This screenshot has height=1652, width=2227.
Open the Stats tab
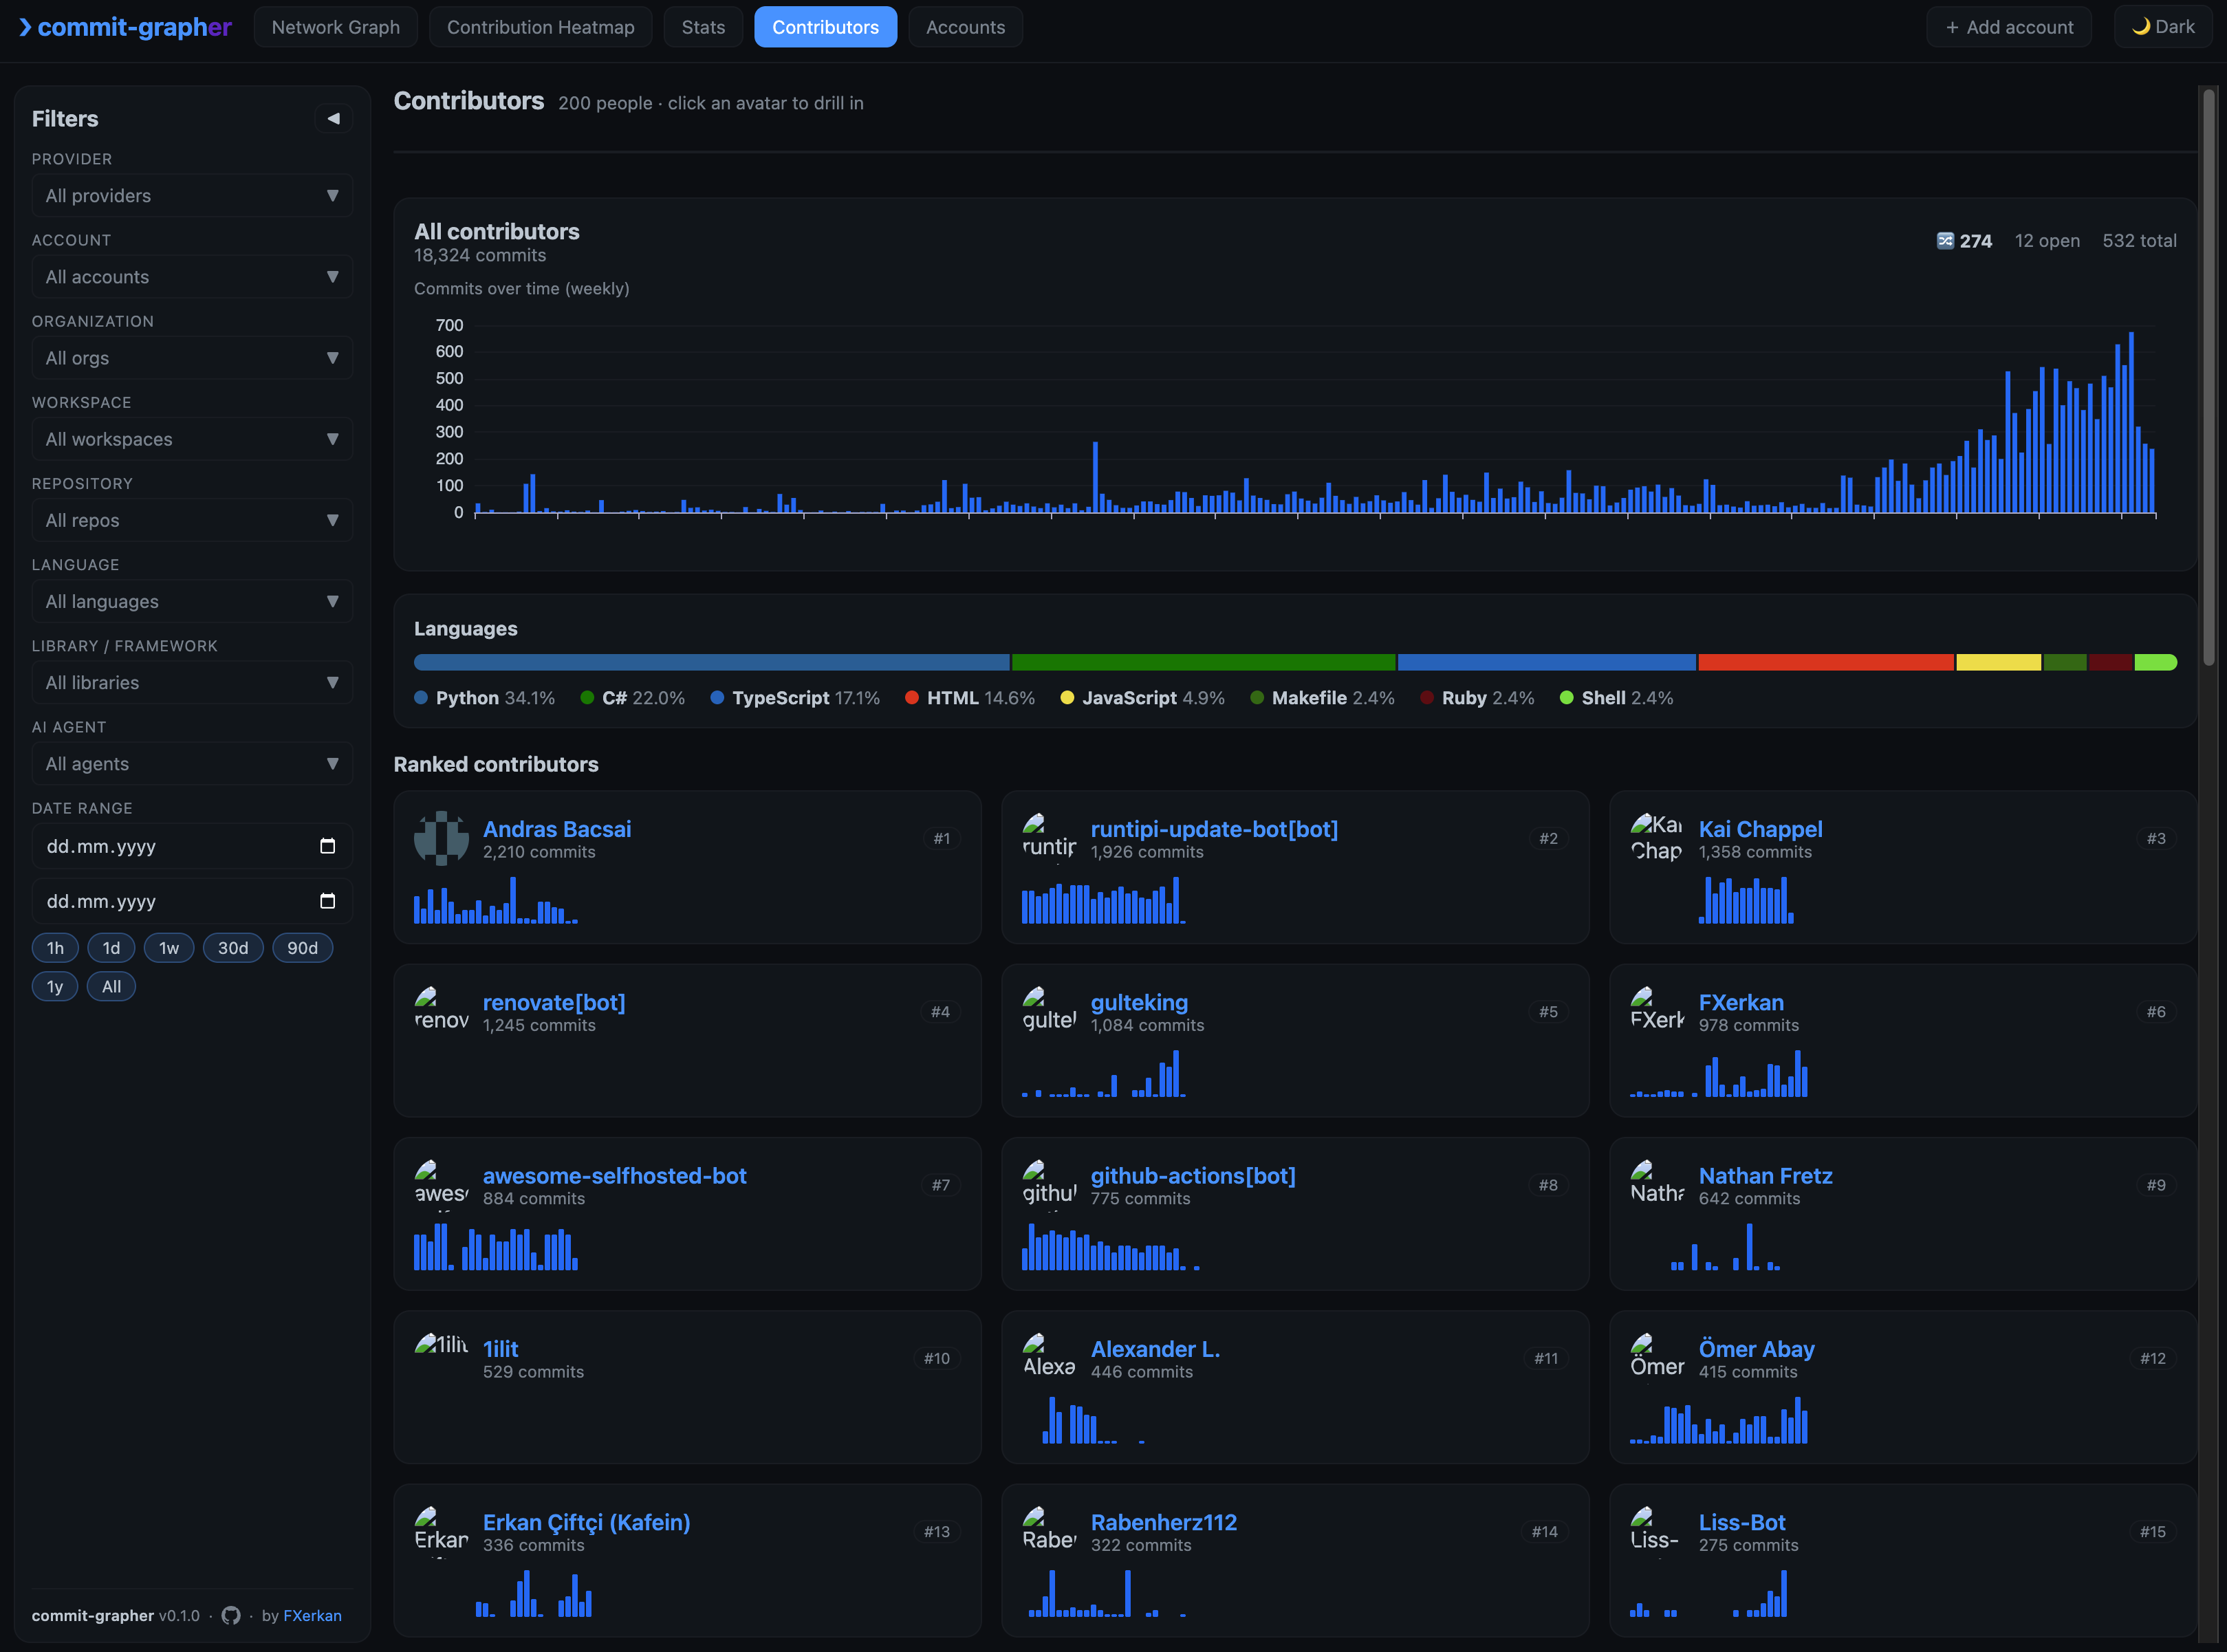click(703, 27)
